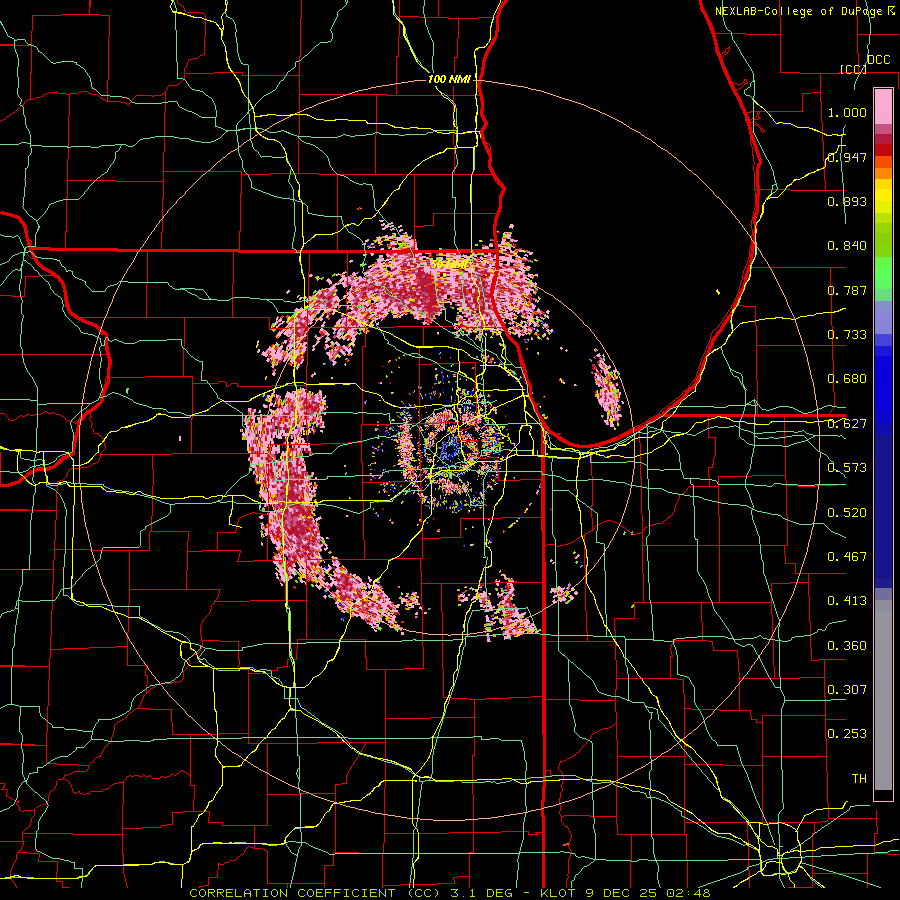
Task: Pick the gray lower color-bar segment
Action: pyautogui.click(x=883, y=695)
